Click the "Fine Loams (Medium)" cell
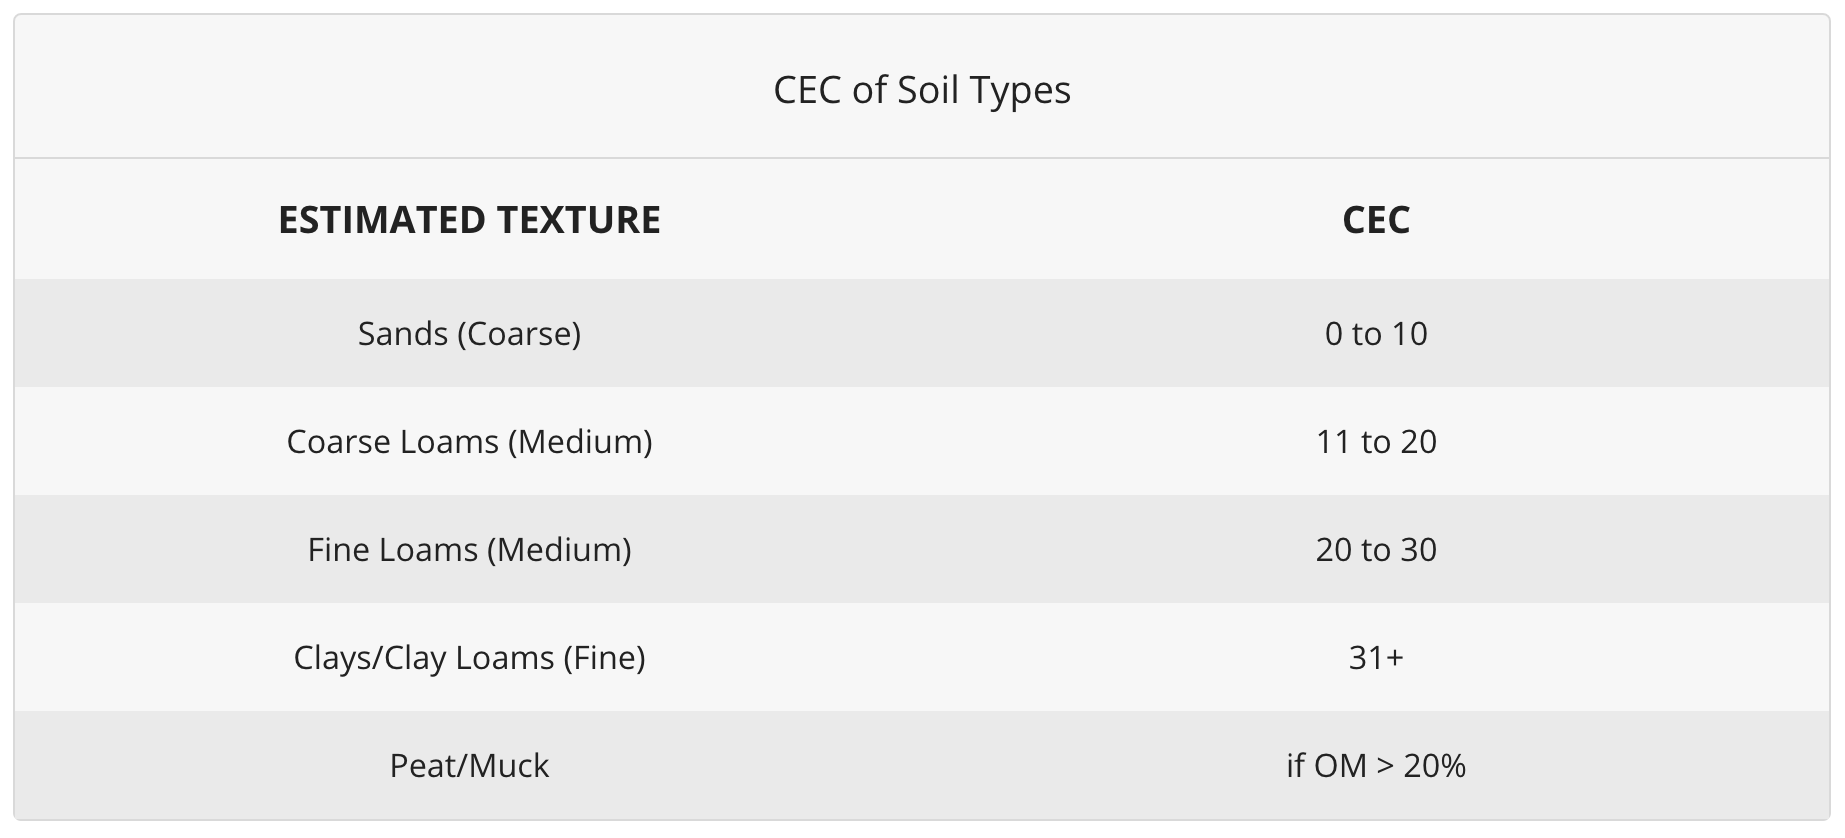This screenshot has height=838, width=1845. pyautogui.click(x=469, y=549)
